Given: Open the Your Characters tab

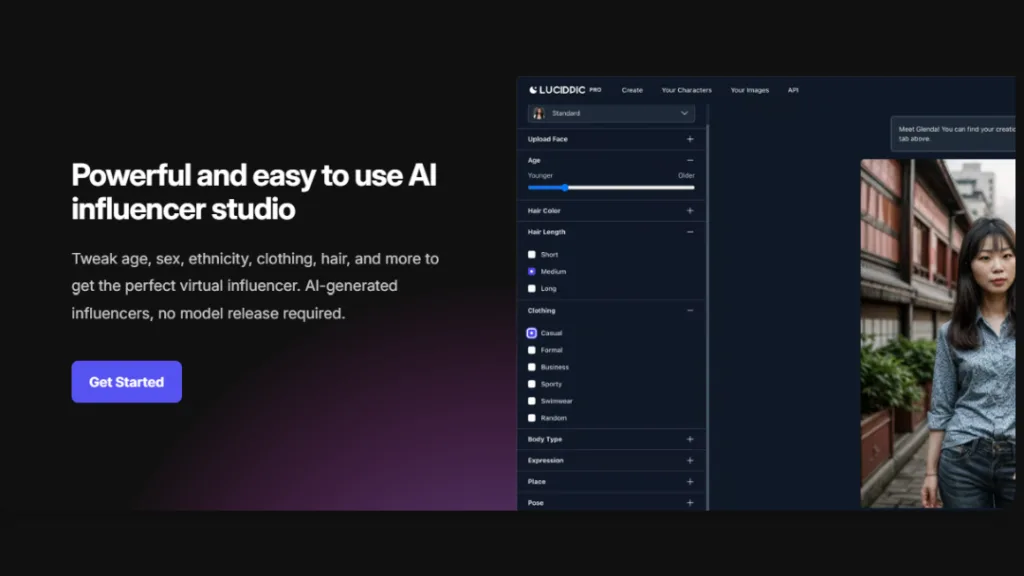Looking at the screenshot, I should coord(686,90).
